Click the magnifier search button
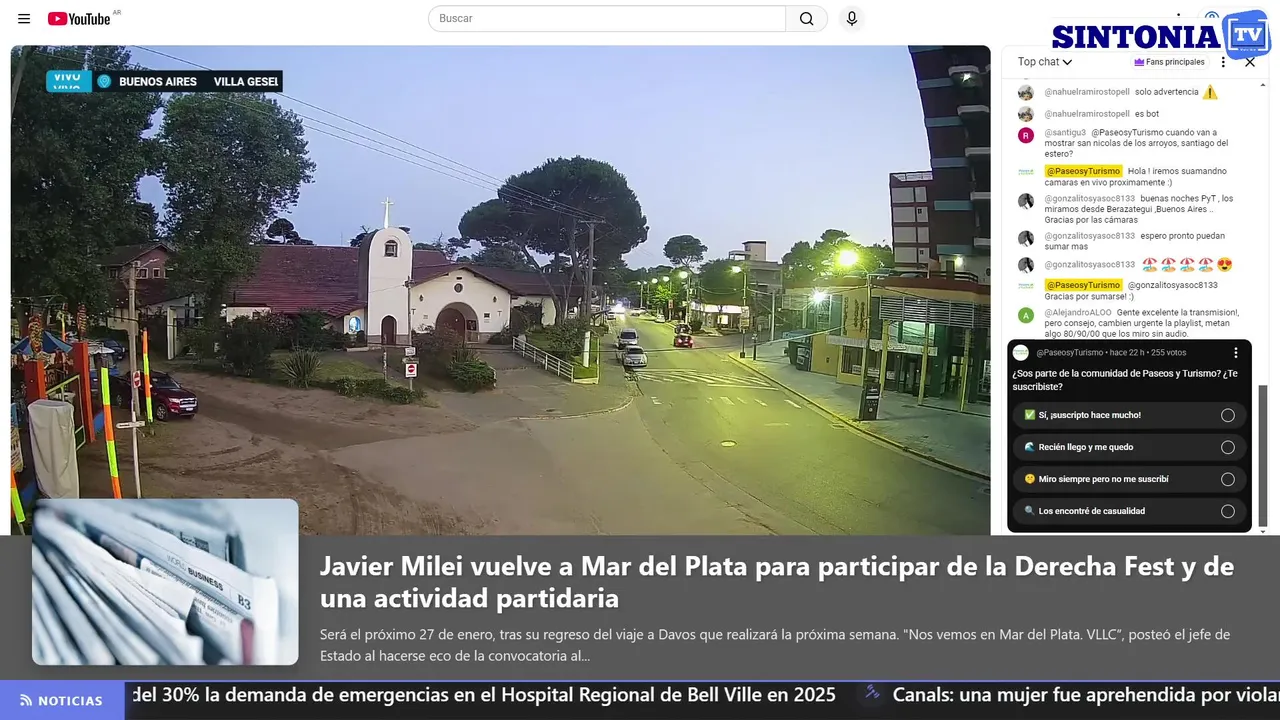The width and height of the screenshot is (1280, 720). point(807,19)
